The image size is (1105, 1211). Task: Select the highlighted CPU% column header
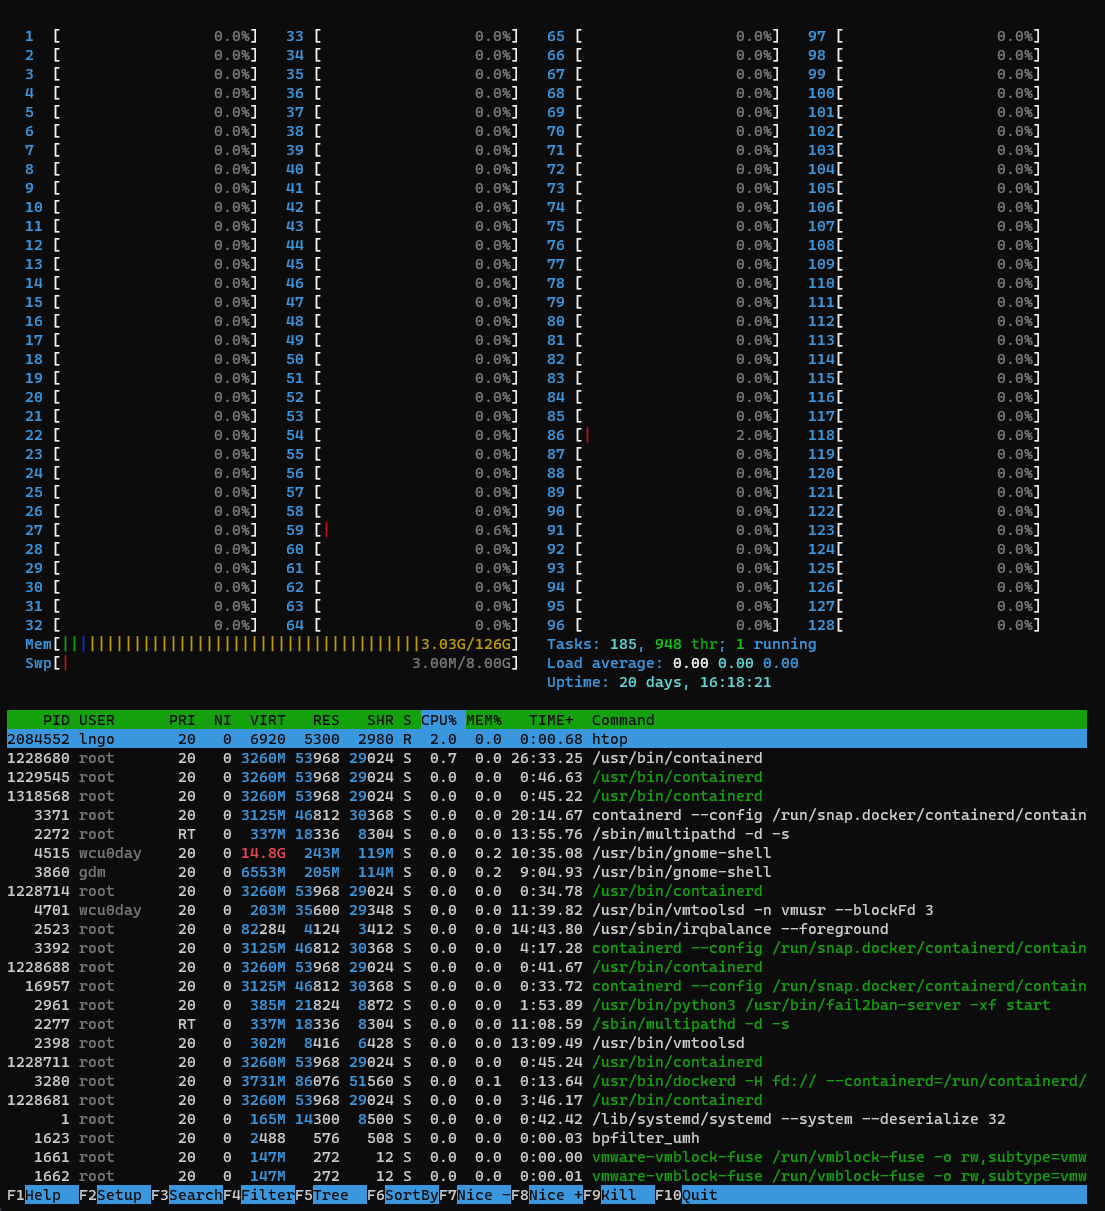pos(440,720)
